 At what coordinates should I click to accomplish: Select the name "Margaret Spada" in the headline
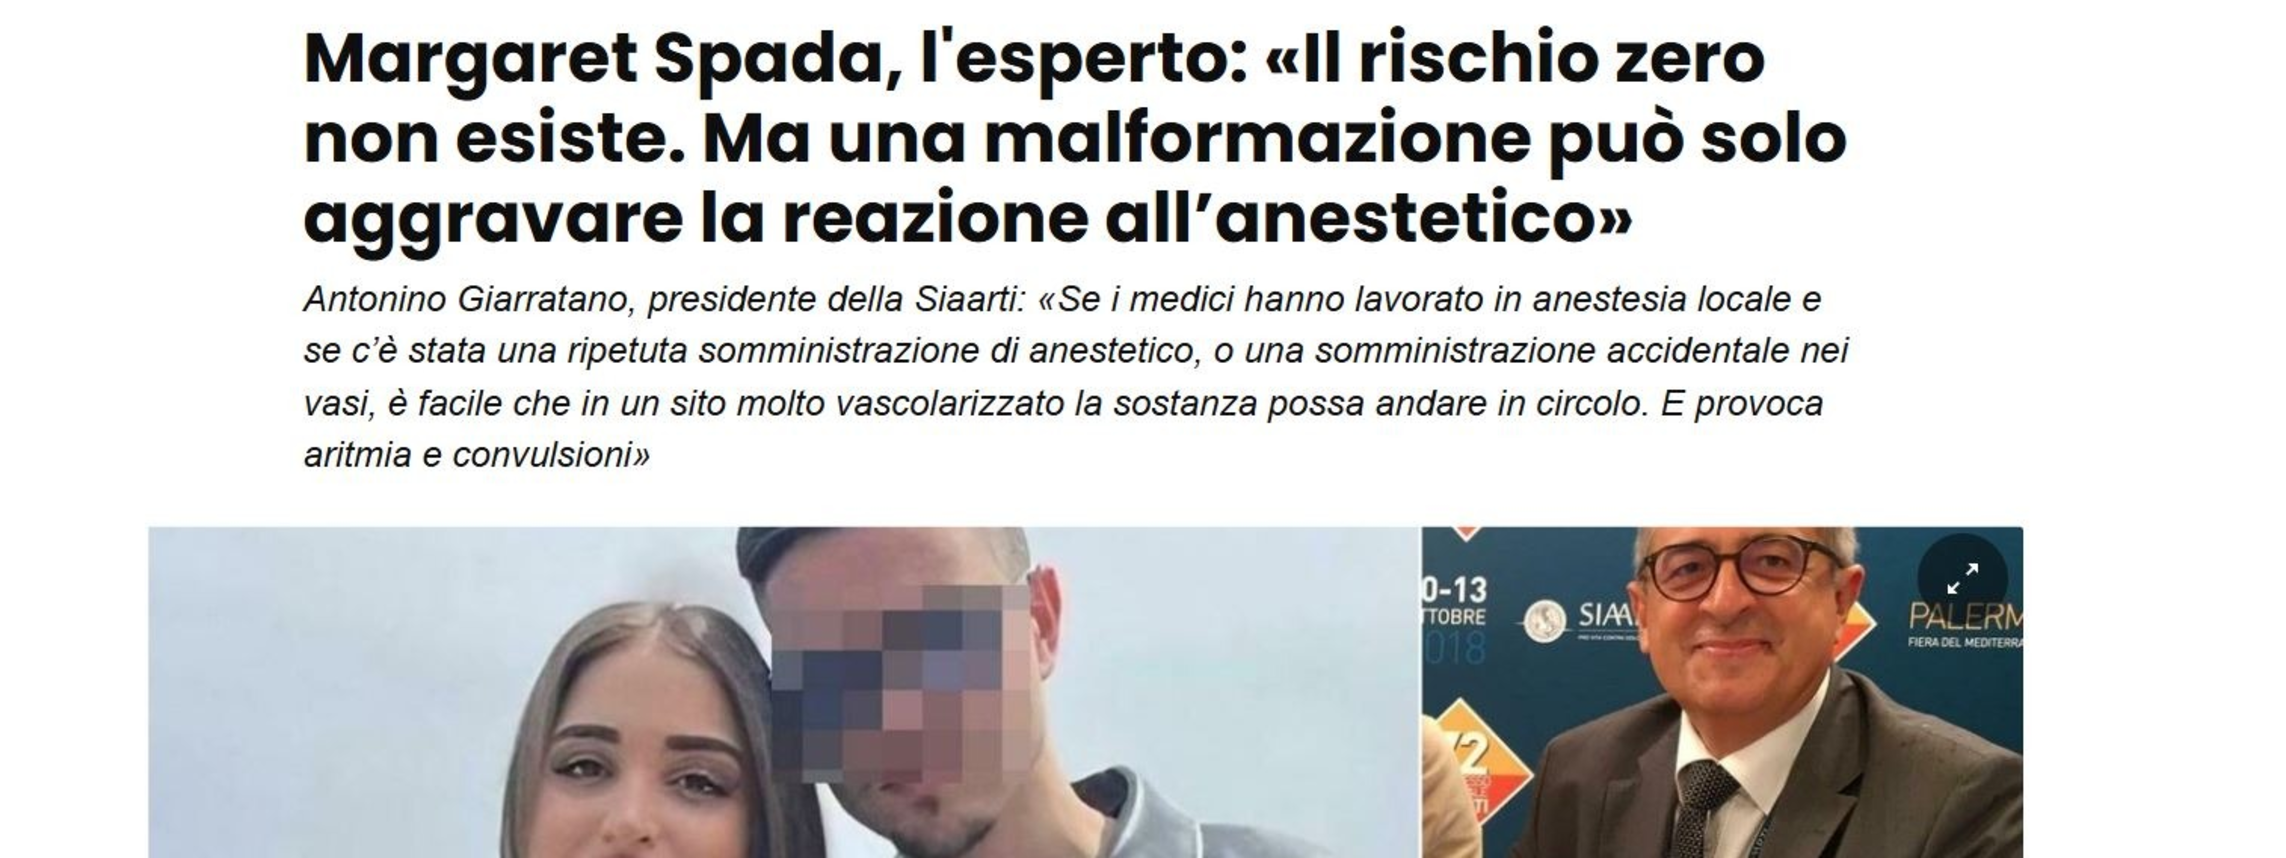595,59
